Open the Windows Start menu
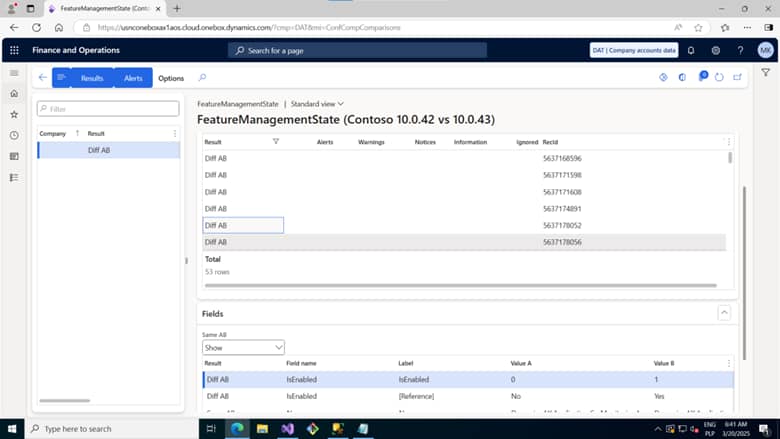Image resolution: width=780 pixels, height=439 pixels. coord(12,429)
